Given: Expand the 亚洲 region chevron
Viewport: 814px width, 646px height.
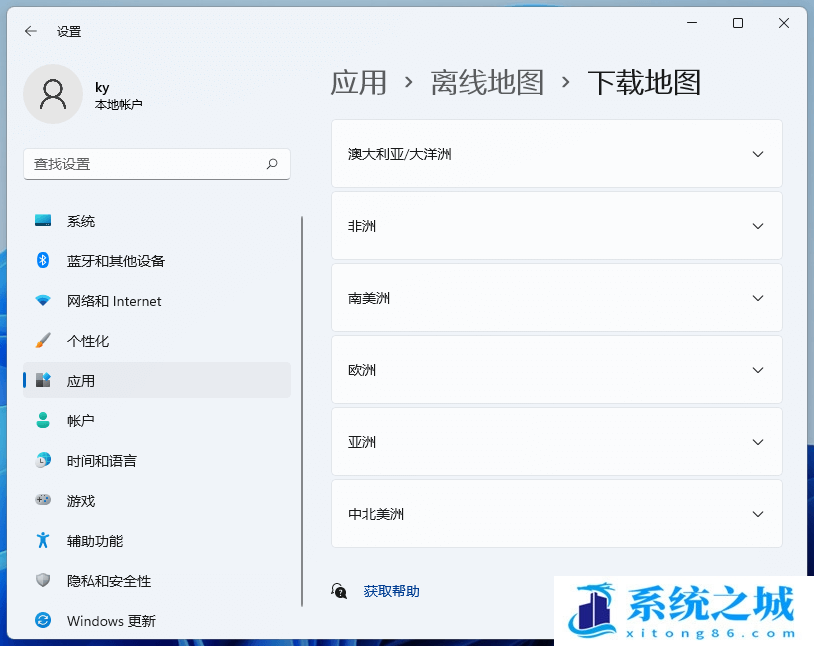Looking at the screenshot, I should coord(757,442).
